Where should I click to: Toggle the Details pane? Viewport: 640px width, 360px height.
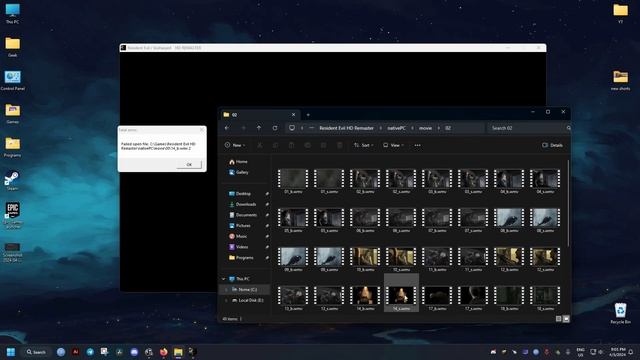coord(552,145)
